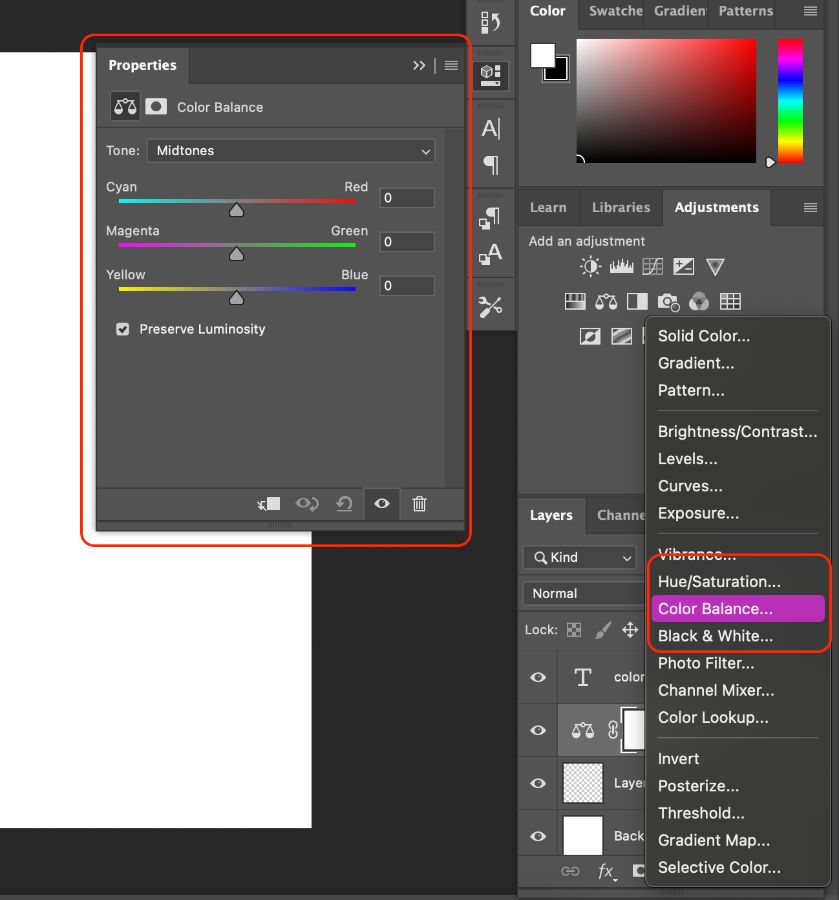This screenshot has width=839, height=900.
Task: Open the Adjustments panel menu
Action: pos(810,208)
